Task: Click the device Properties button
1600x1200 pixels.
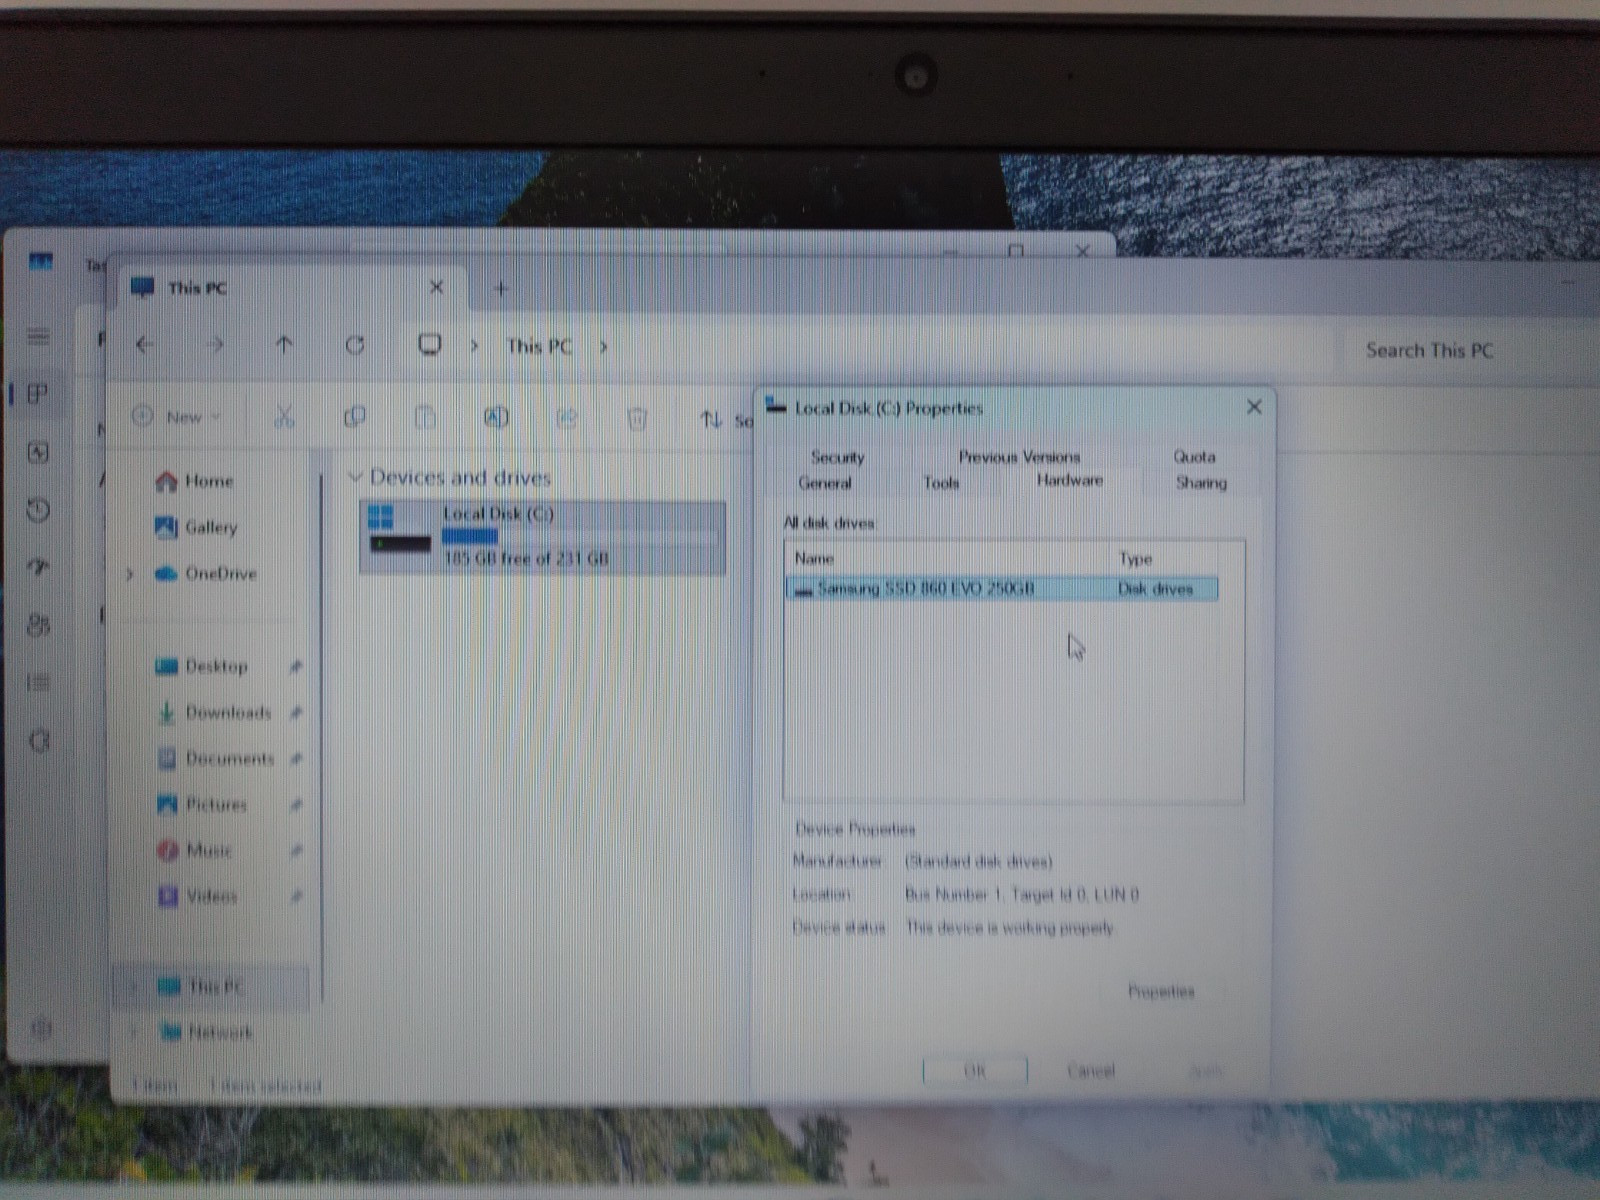Action: 1161,991
